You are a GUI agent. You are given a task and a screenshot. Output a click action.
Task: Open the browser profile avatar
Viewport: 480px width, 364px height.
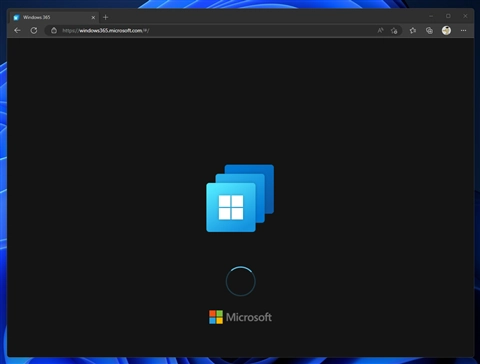pyautogui.click(x=446, y=30)
